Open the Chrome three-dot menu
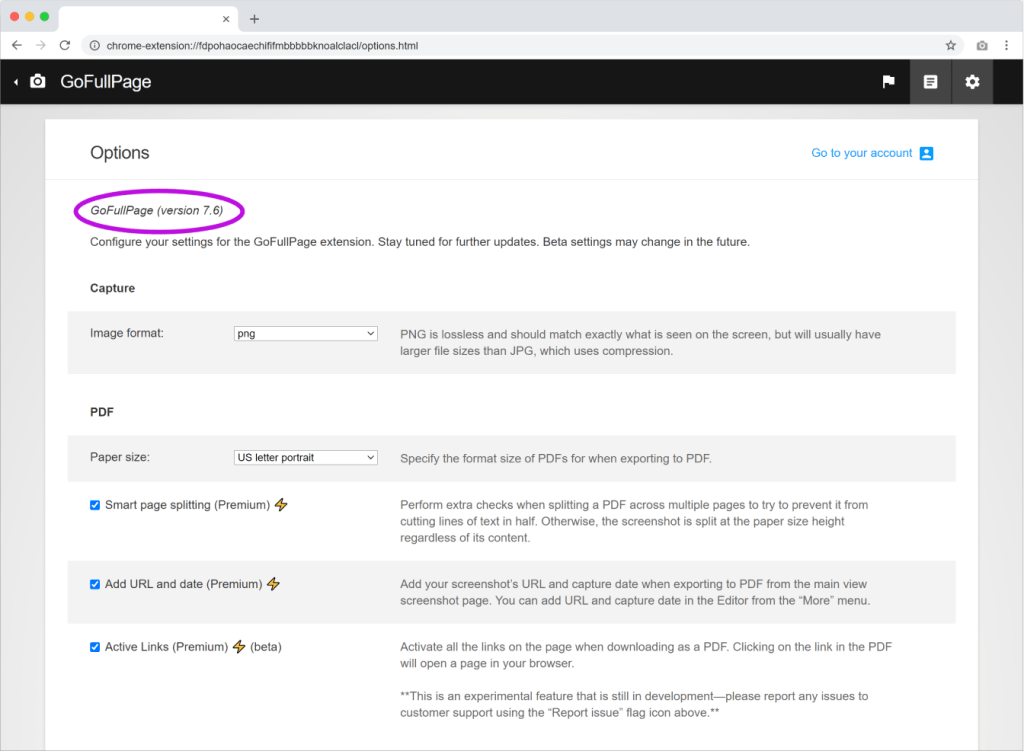Viewport: 1024px width, 751px height. click(x=1006, y=45)
